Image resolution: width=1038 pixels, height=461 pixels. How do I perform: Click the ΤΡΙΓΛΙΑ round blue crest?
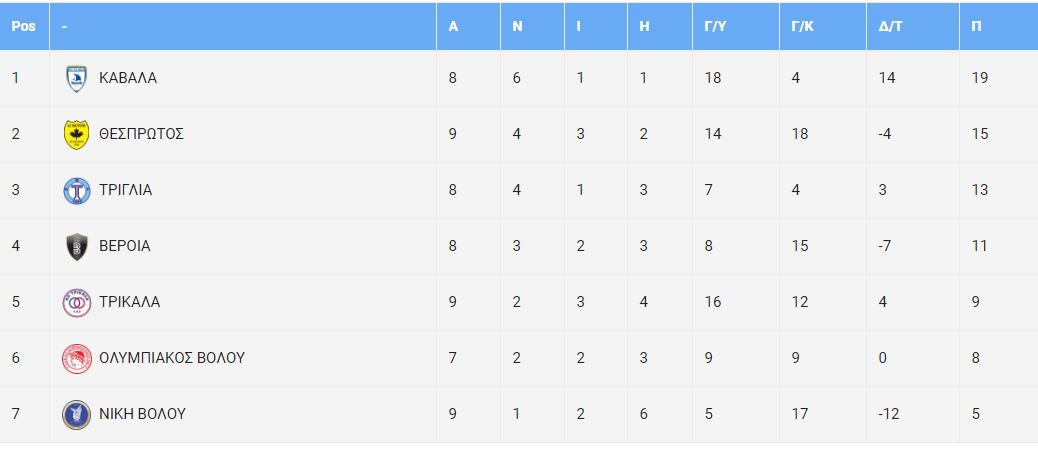coord(77,191)
